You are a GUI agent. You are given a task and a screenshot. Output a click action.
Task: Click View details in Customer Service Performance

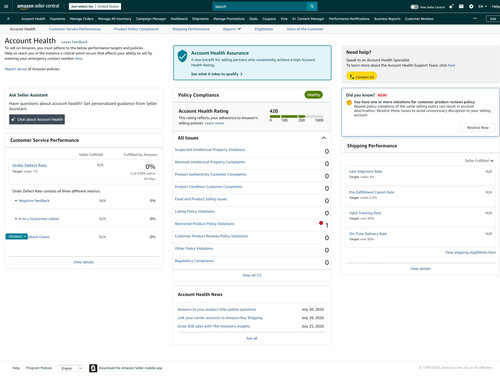coord(84,262)
